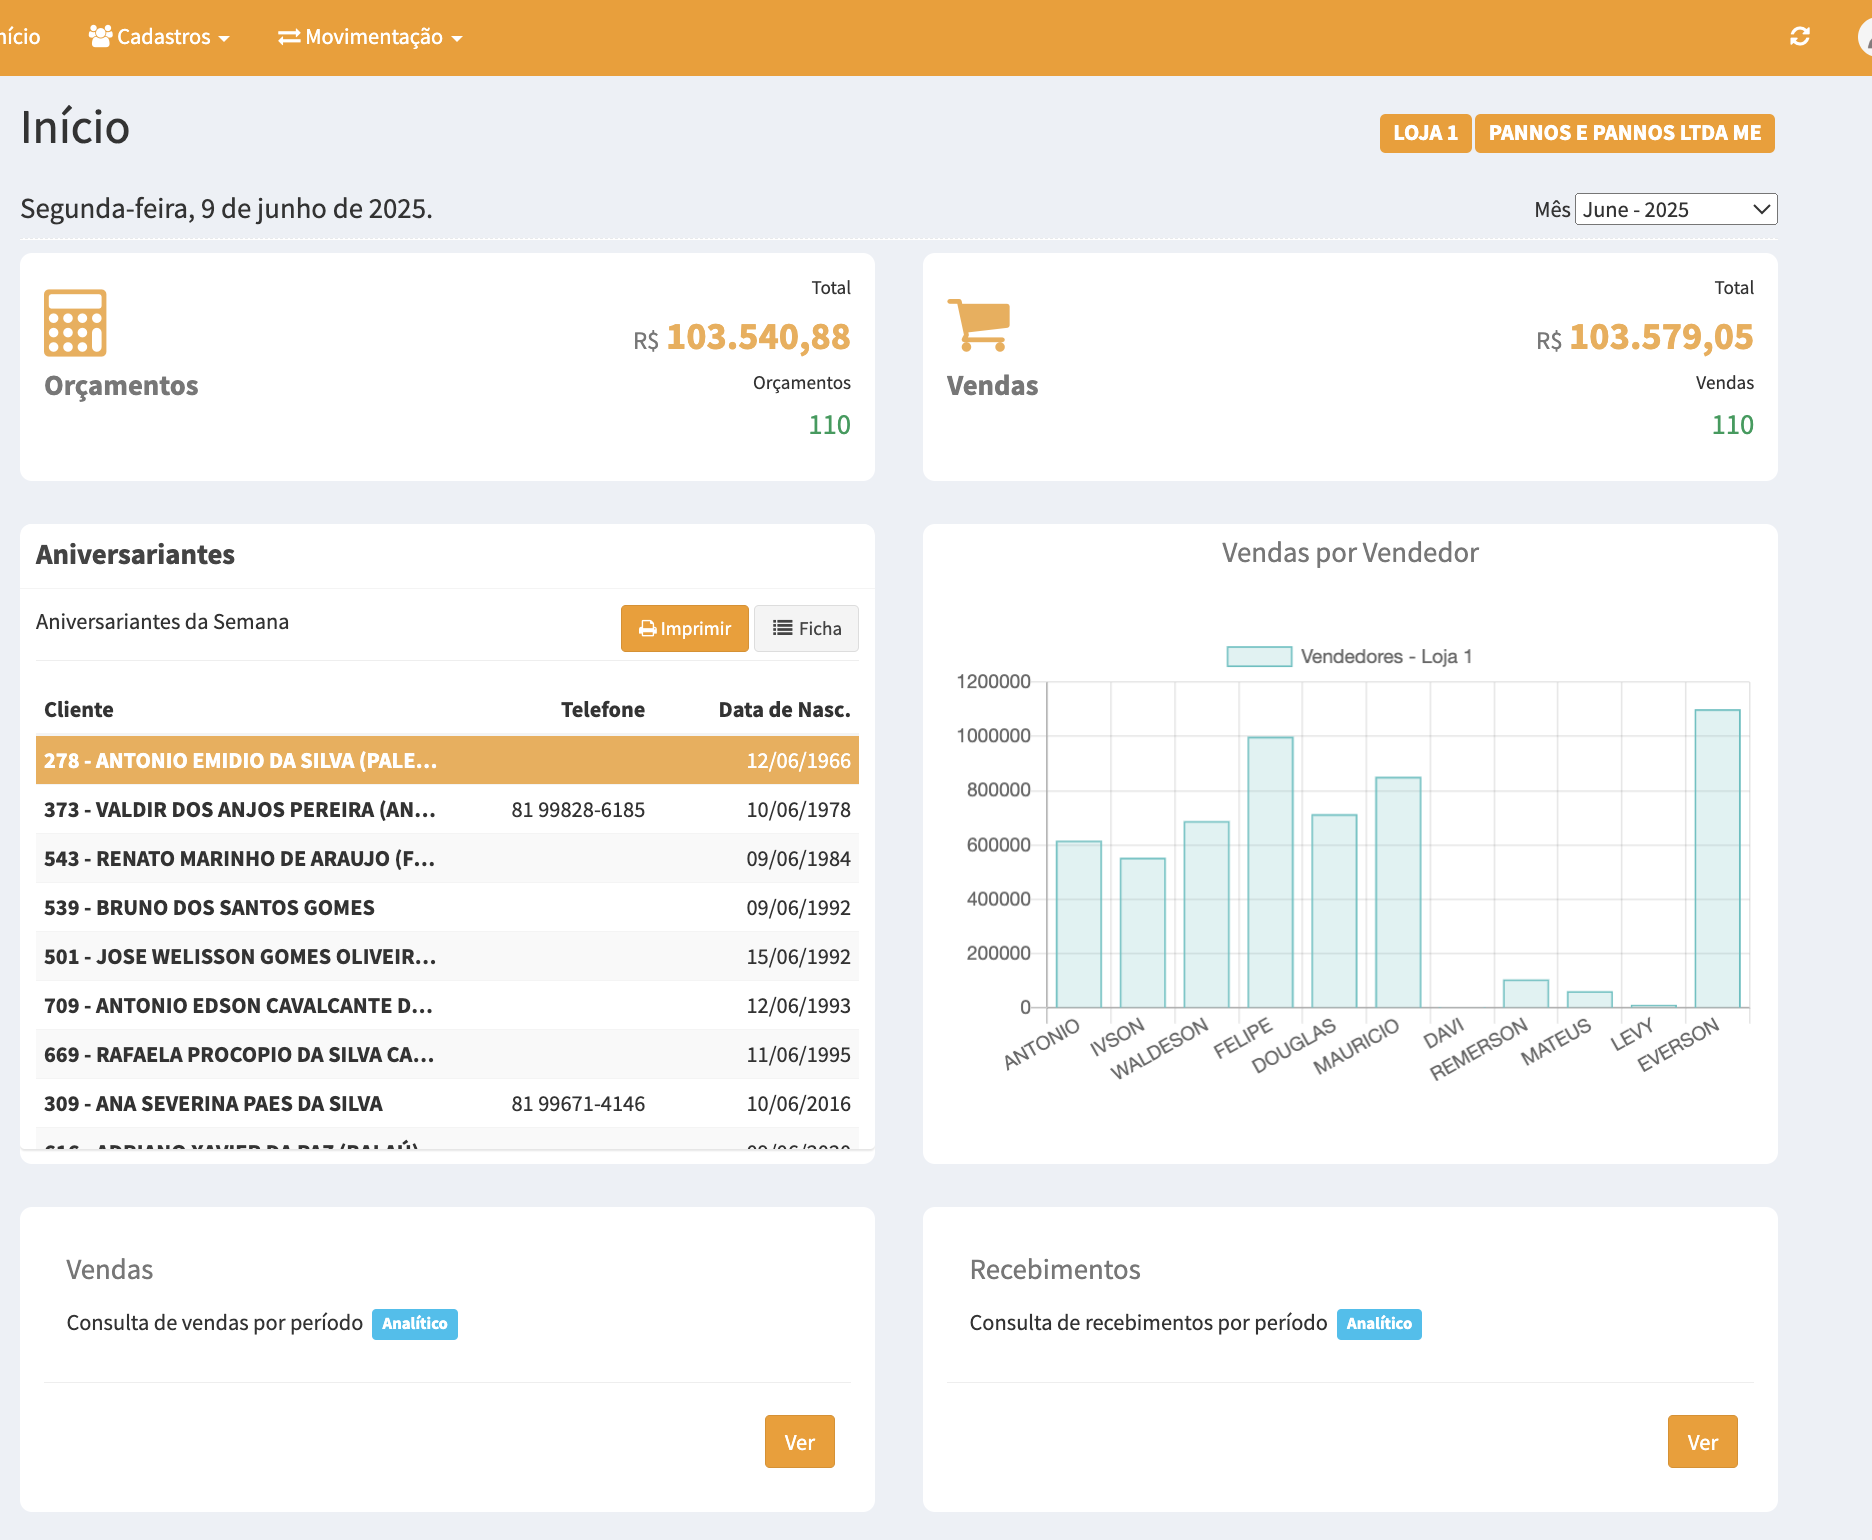Image resolution: width=1872 pixels, height=1540 pixels.
Task: Expand the Mês month selector
Action: [x=1675, y=209]
